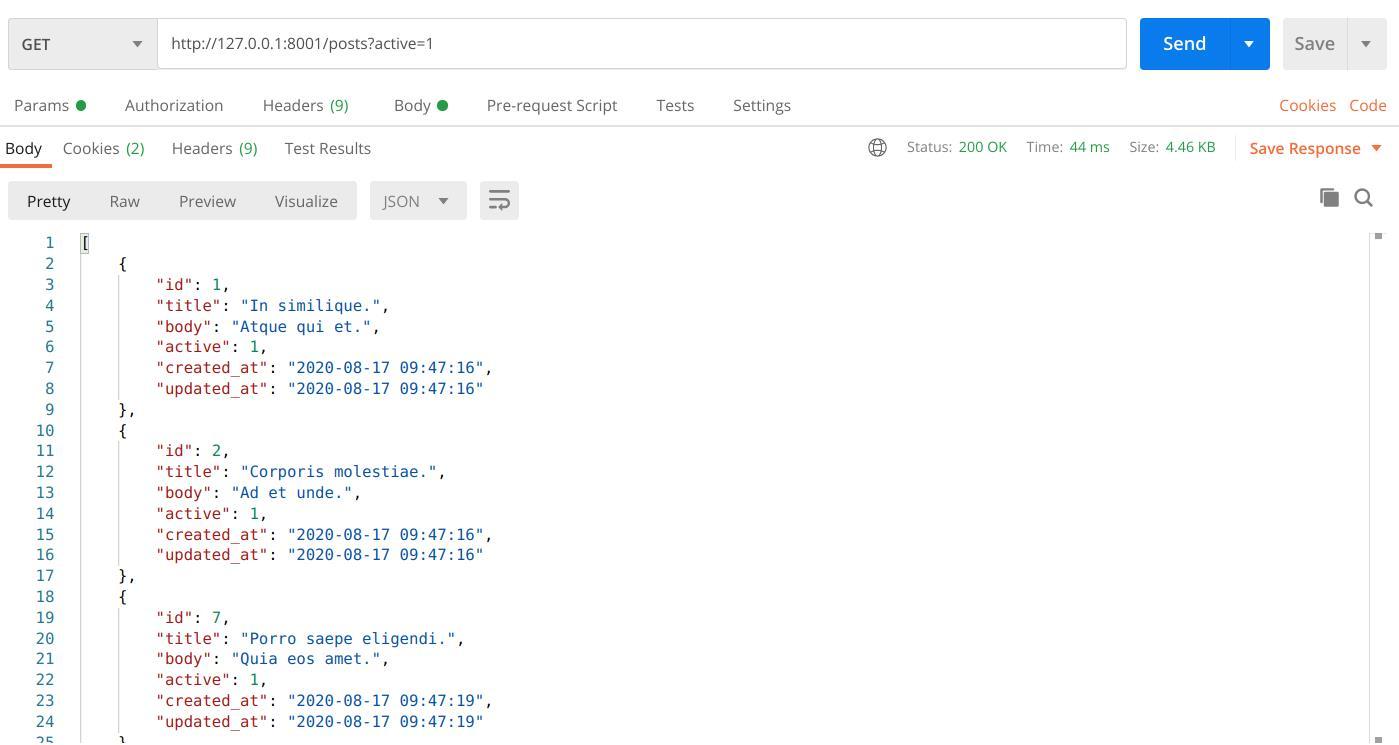Screen dimensions: 1399x745
Task: Select the Pretty view mode
Action: (x=49, y=201)
